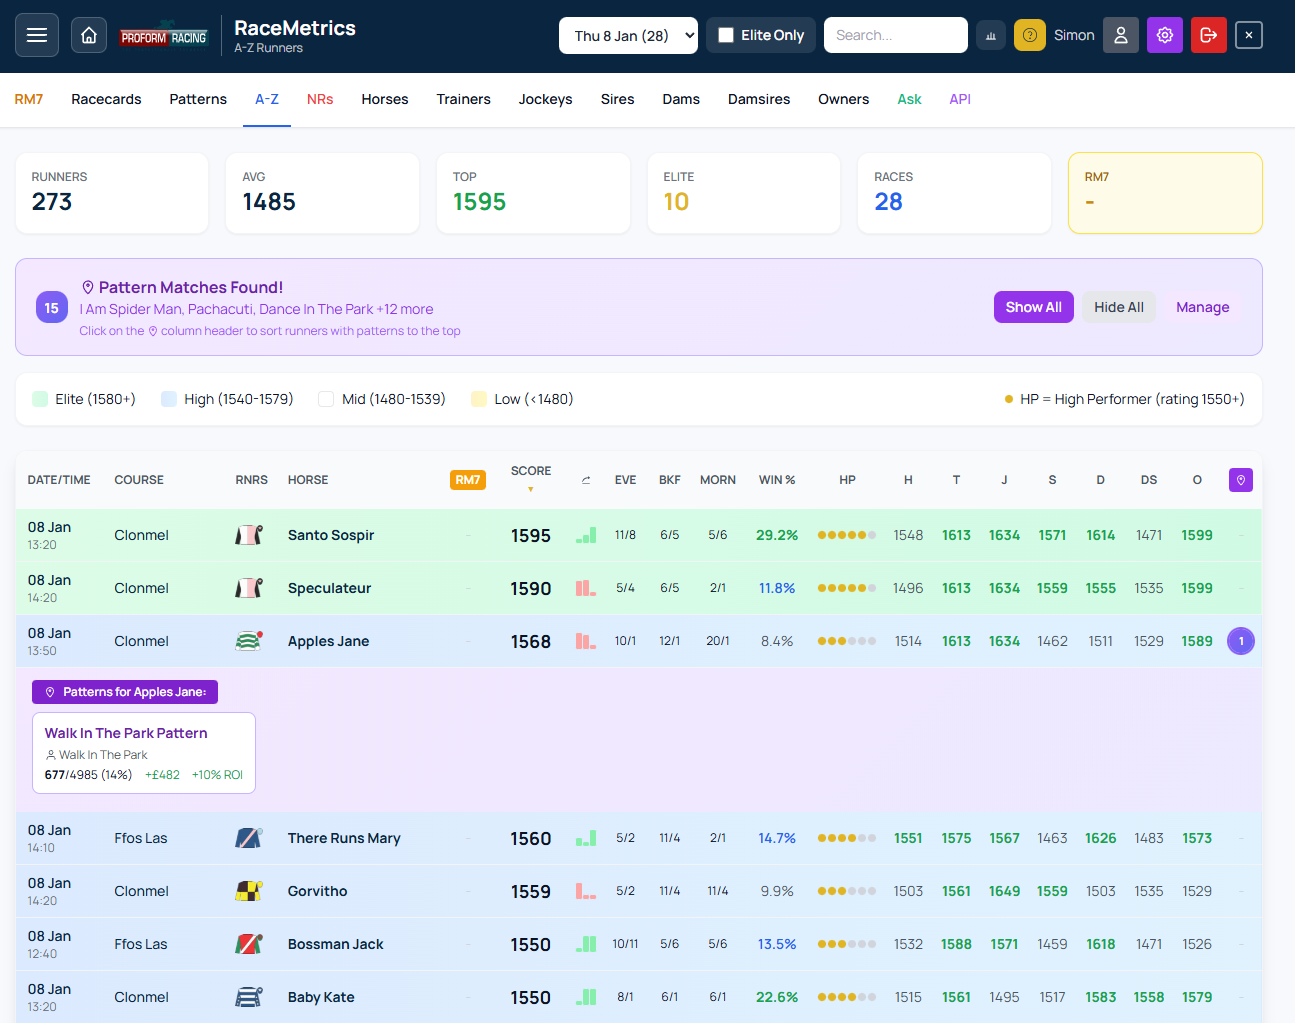
Task: Open the hamburger menu
Action: click(x=37, y=35)
